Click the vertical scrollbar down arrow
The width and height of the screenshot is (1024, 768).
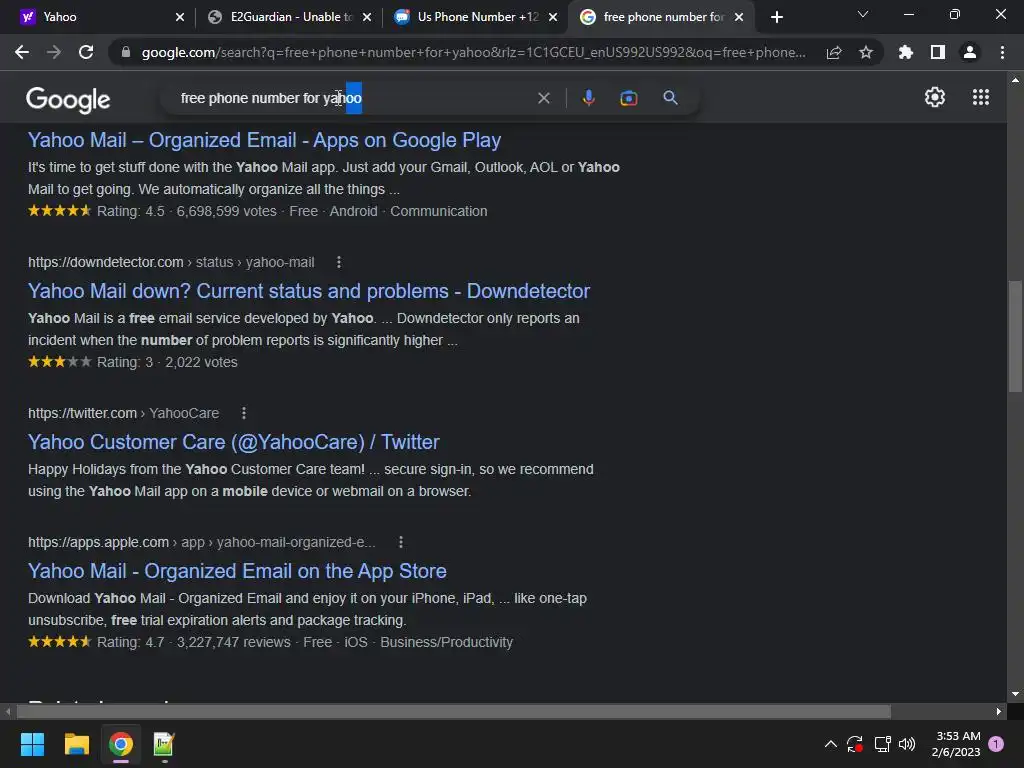1014,694
